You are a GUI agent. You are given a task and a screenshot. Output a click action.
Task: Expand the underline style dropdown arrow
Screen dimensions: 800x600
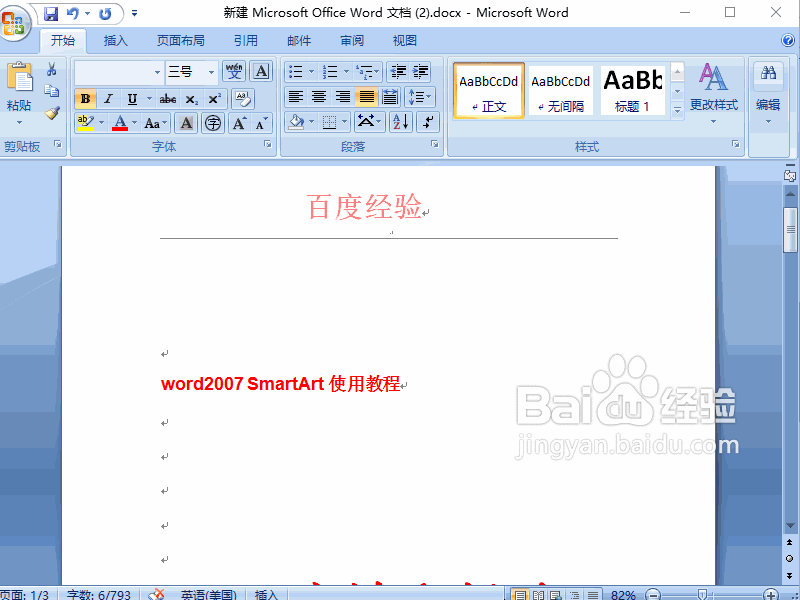click(x=149, y=98)
